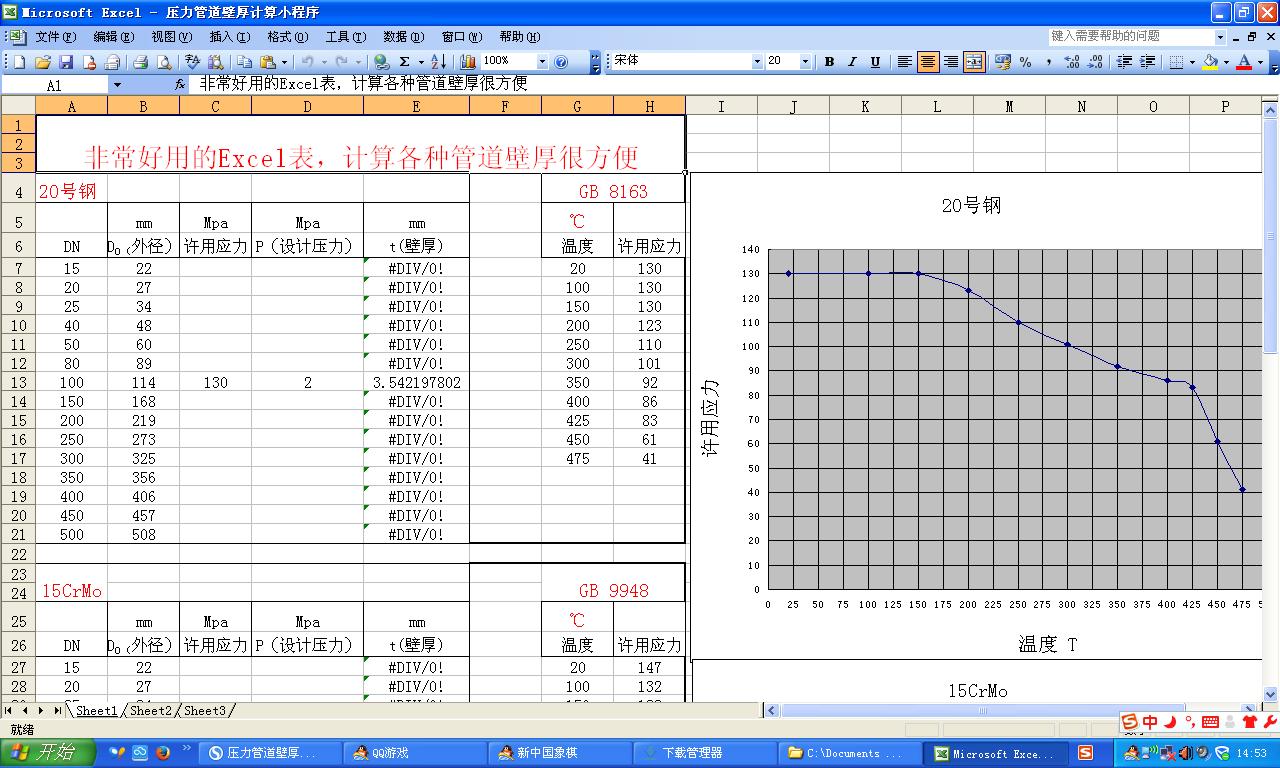Decrease decimal places
Image resolution: width=1280 pixels, height=768 pixels.
1095,62
